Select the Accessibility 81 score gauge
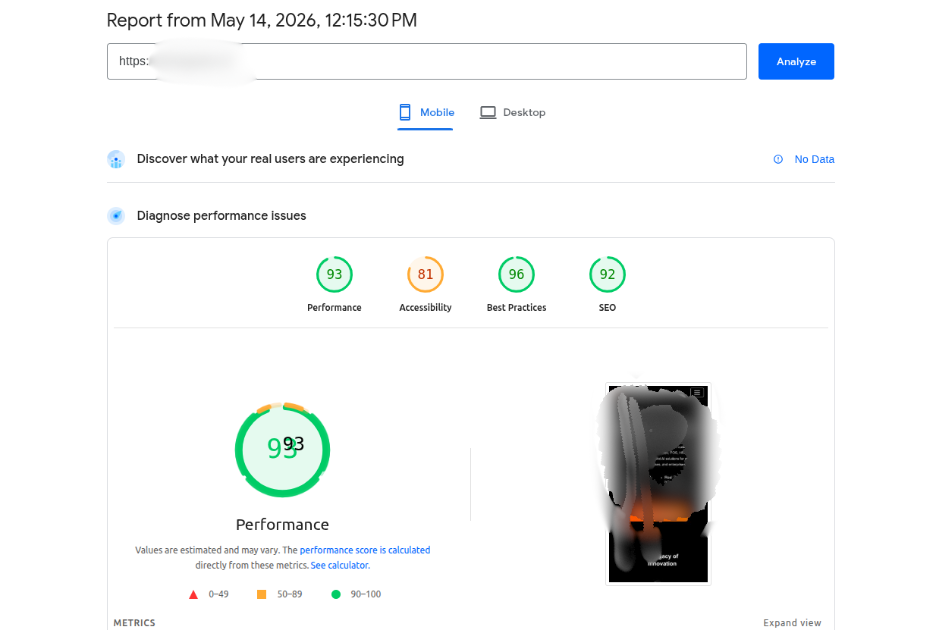Screen dimensions: 936x630 (x=425, y=274)
